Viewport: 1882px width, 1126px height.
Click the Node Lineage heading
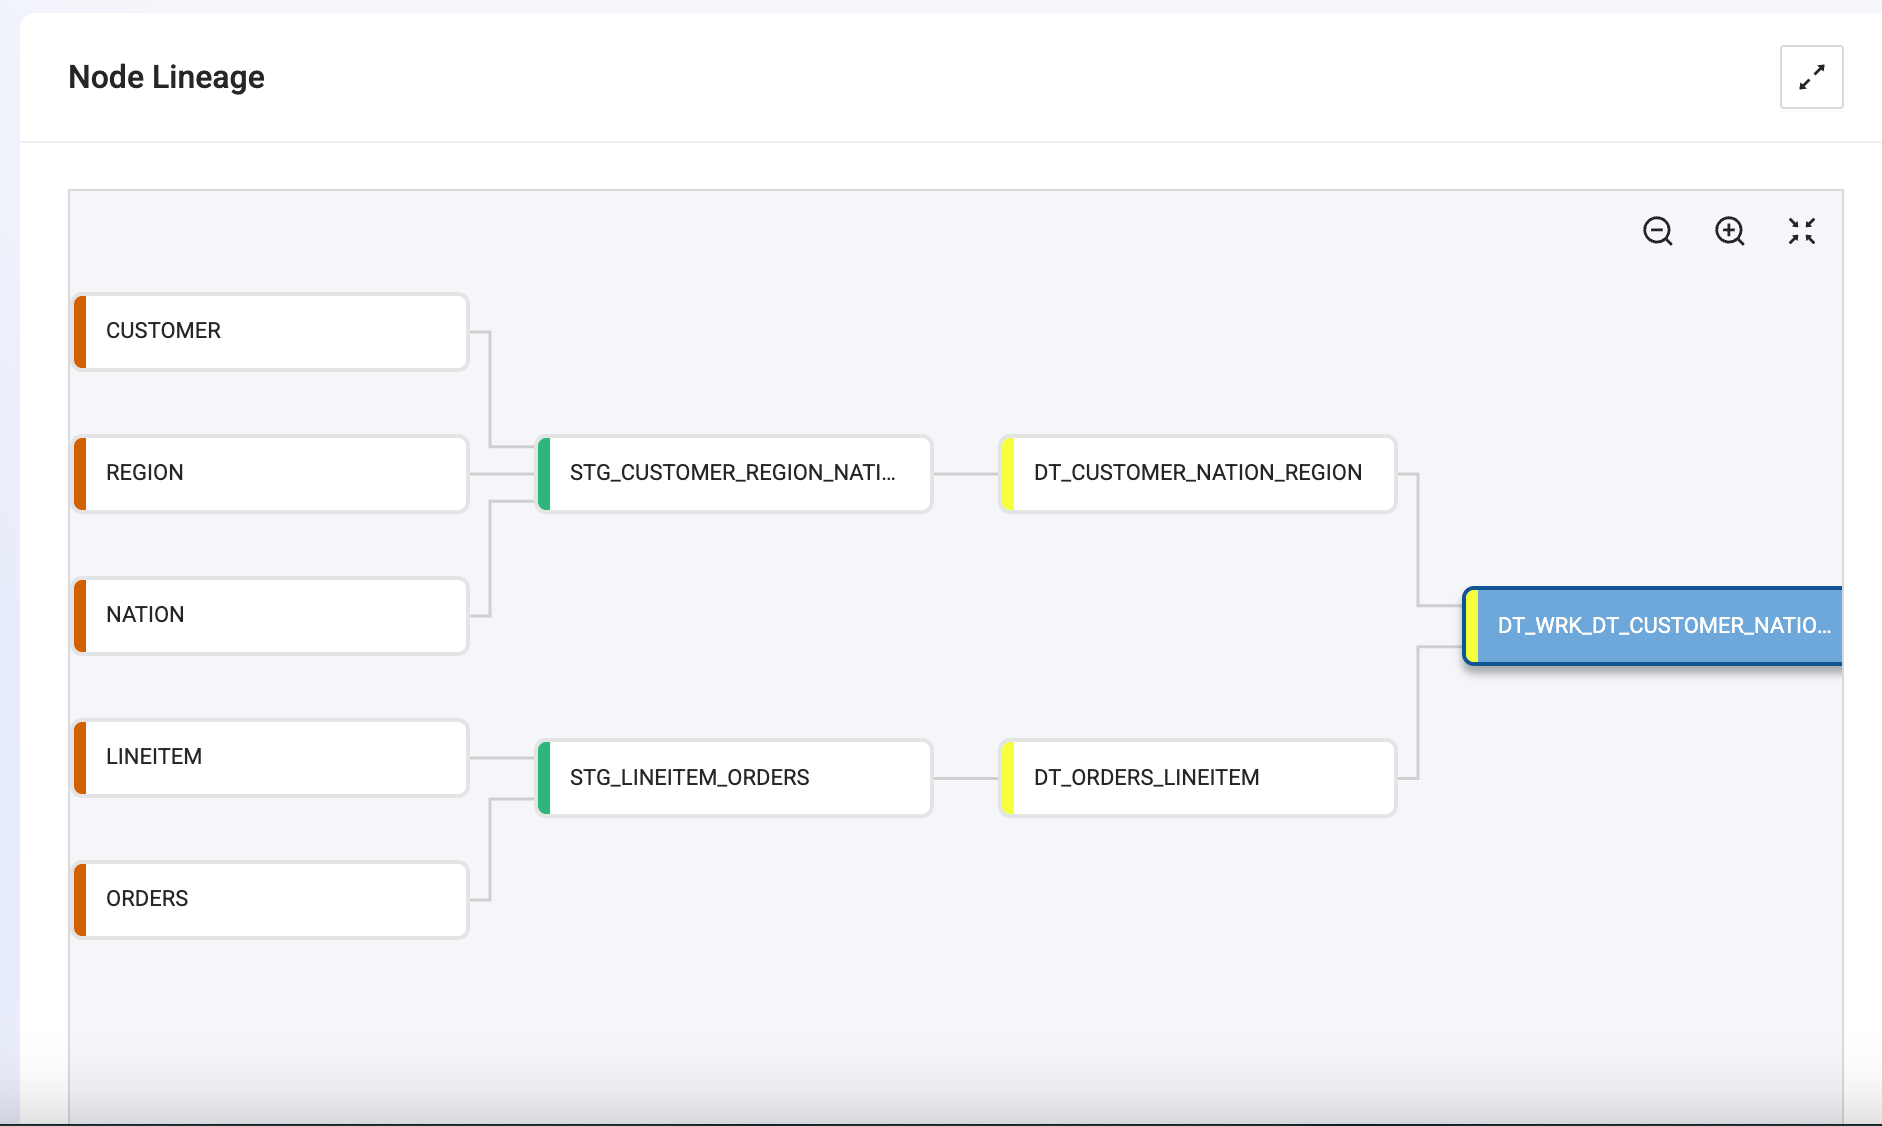coord(166,77)
